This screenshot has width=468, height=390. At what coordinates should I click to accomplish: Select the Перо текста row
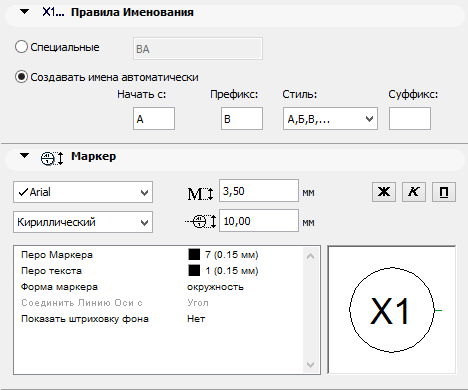[159, 271]
